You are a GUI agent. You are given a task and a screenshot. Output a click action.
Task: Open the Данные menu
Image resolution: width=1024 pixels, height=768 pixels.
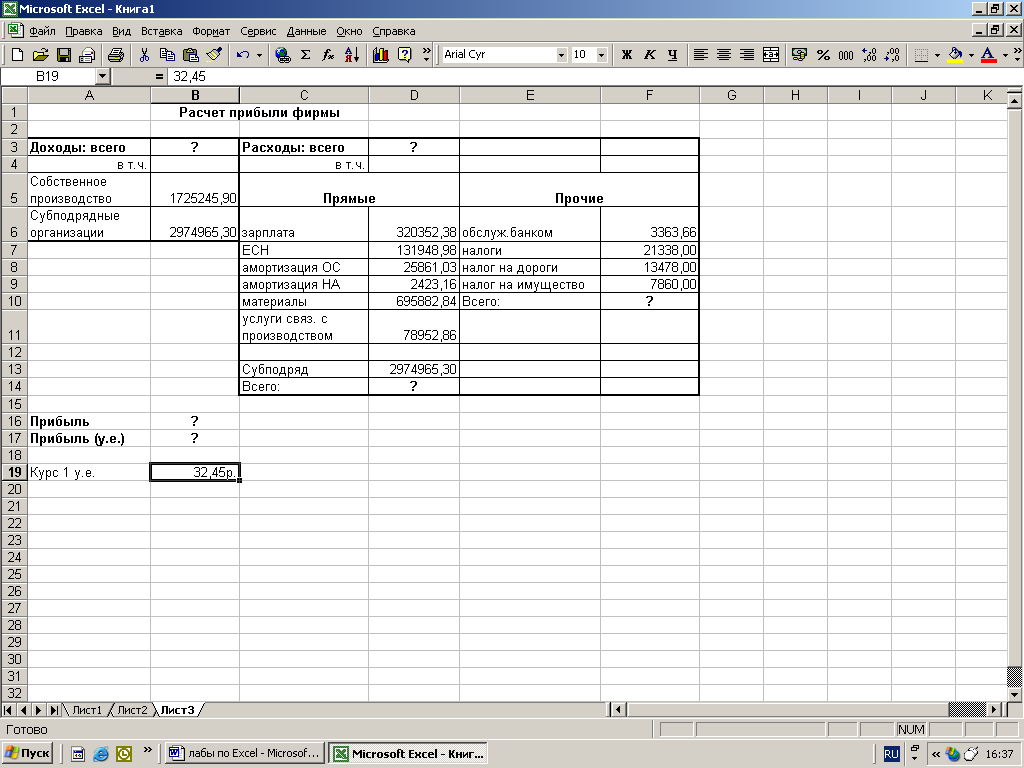coord(306,31)
